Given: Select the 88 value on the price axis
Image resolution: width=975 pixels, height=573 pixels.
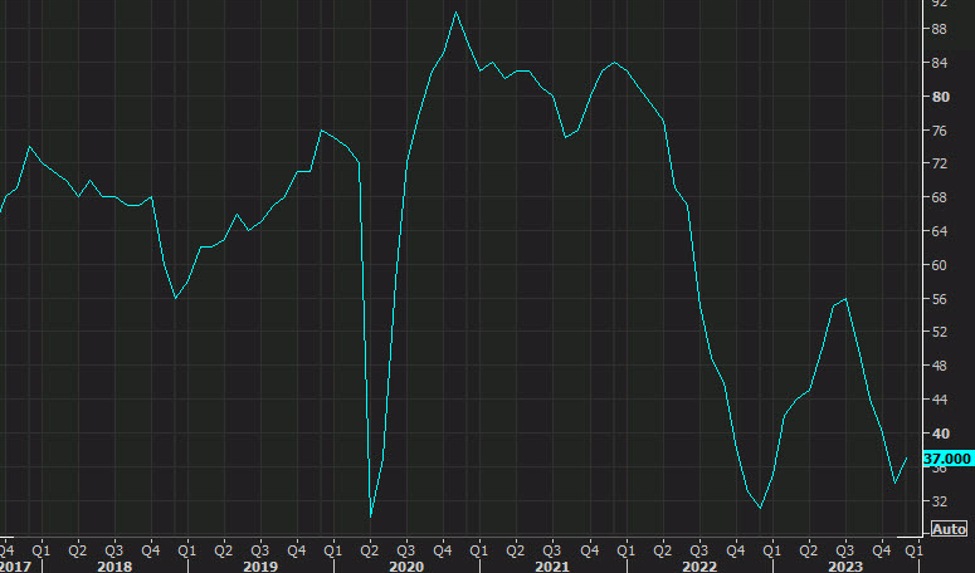Looking at the screenshot, I should [x=939, y=29].
